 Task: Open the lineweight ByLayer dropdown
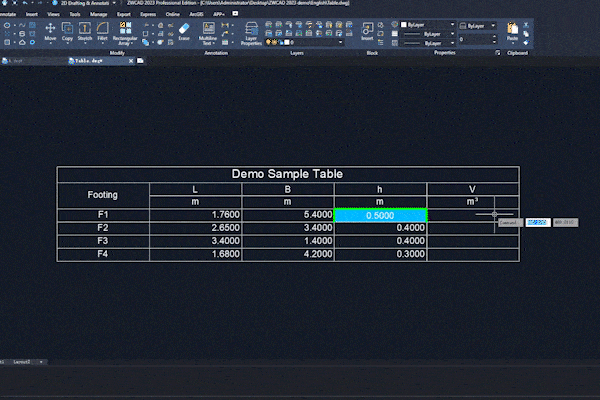point(452,43)
